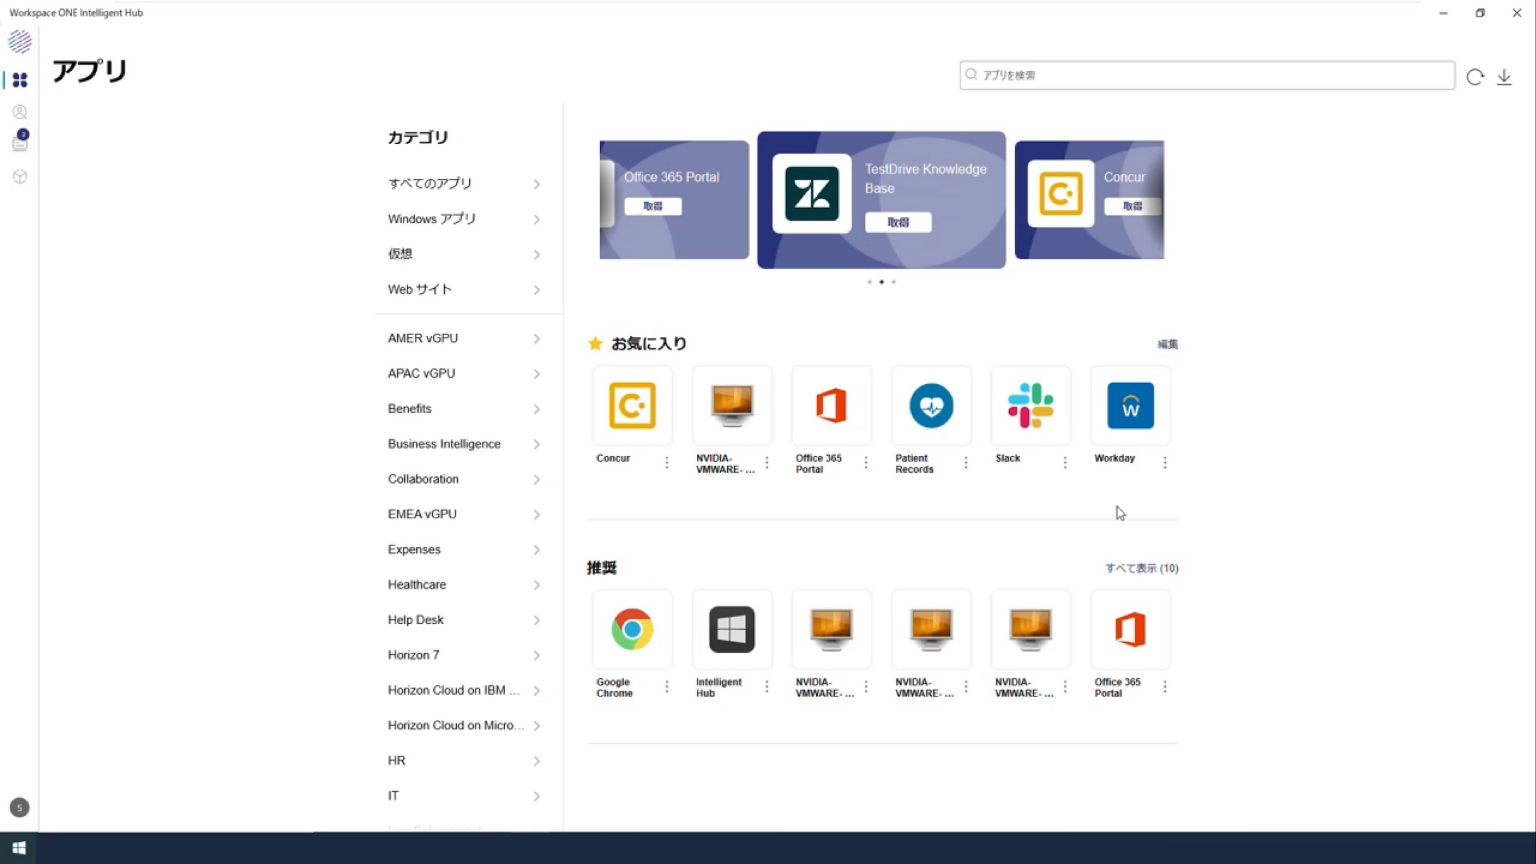Select Horizon 7 category

465,655
